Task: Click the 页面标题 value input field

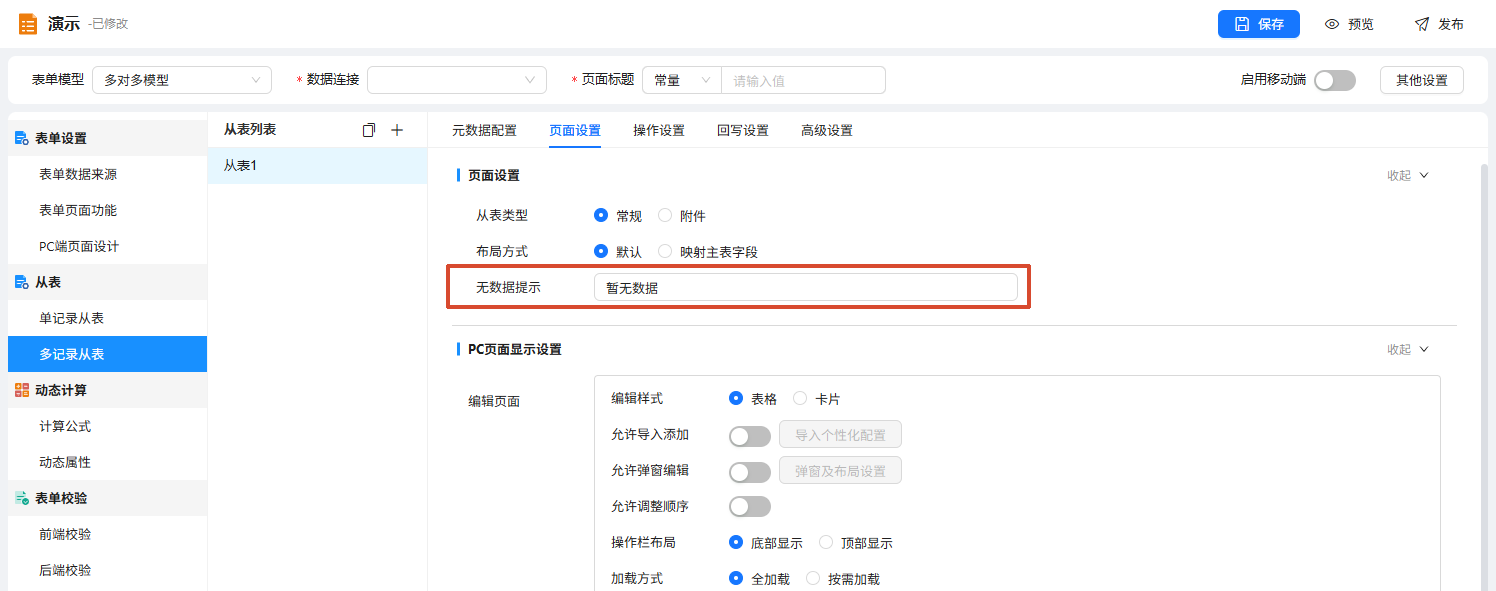Action: pos(803,80)
